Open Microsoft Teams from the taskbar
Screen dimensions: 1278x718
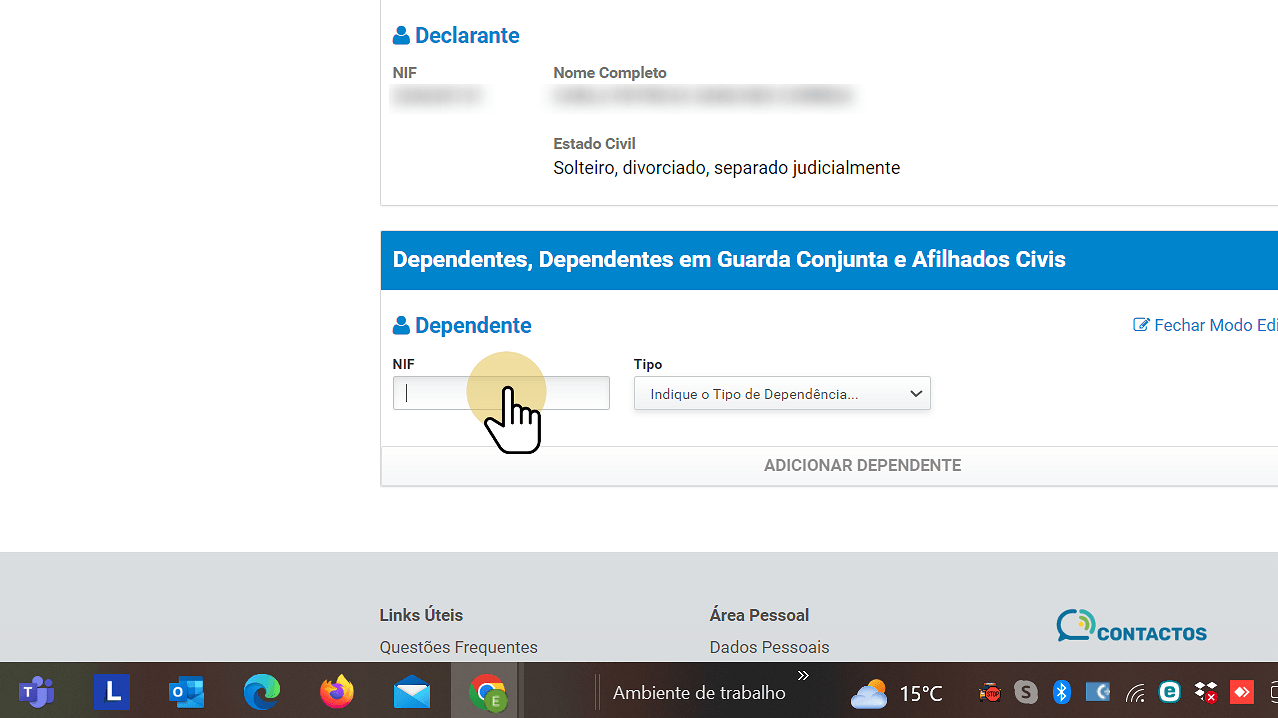36,692
